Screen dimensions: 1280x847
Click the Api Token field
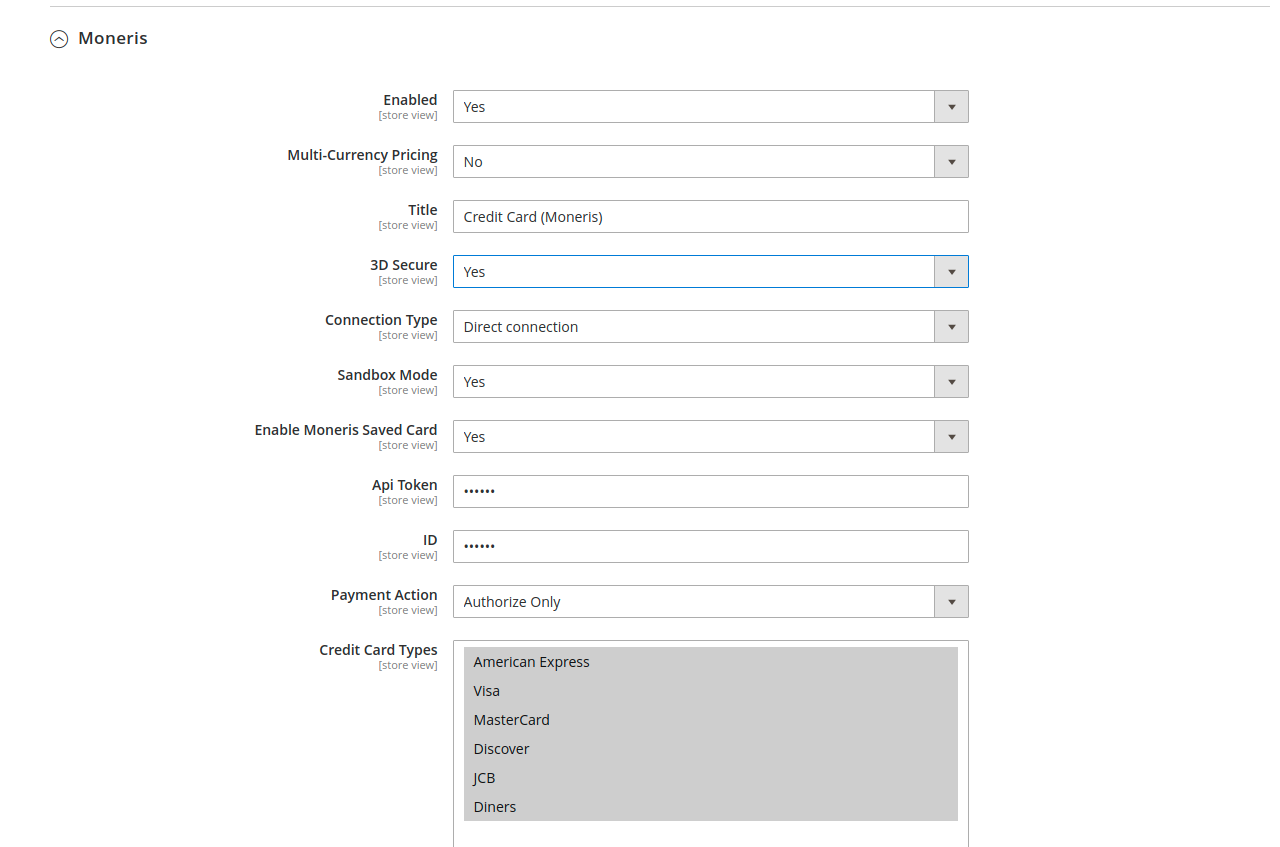[x=710, y=492]
